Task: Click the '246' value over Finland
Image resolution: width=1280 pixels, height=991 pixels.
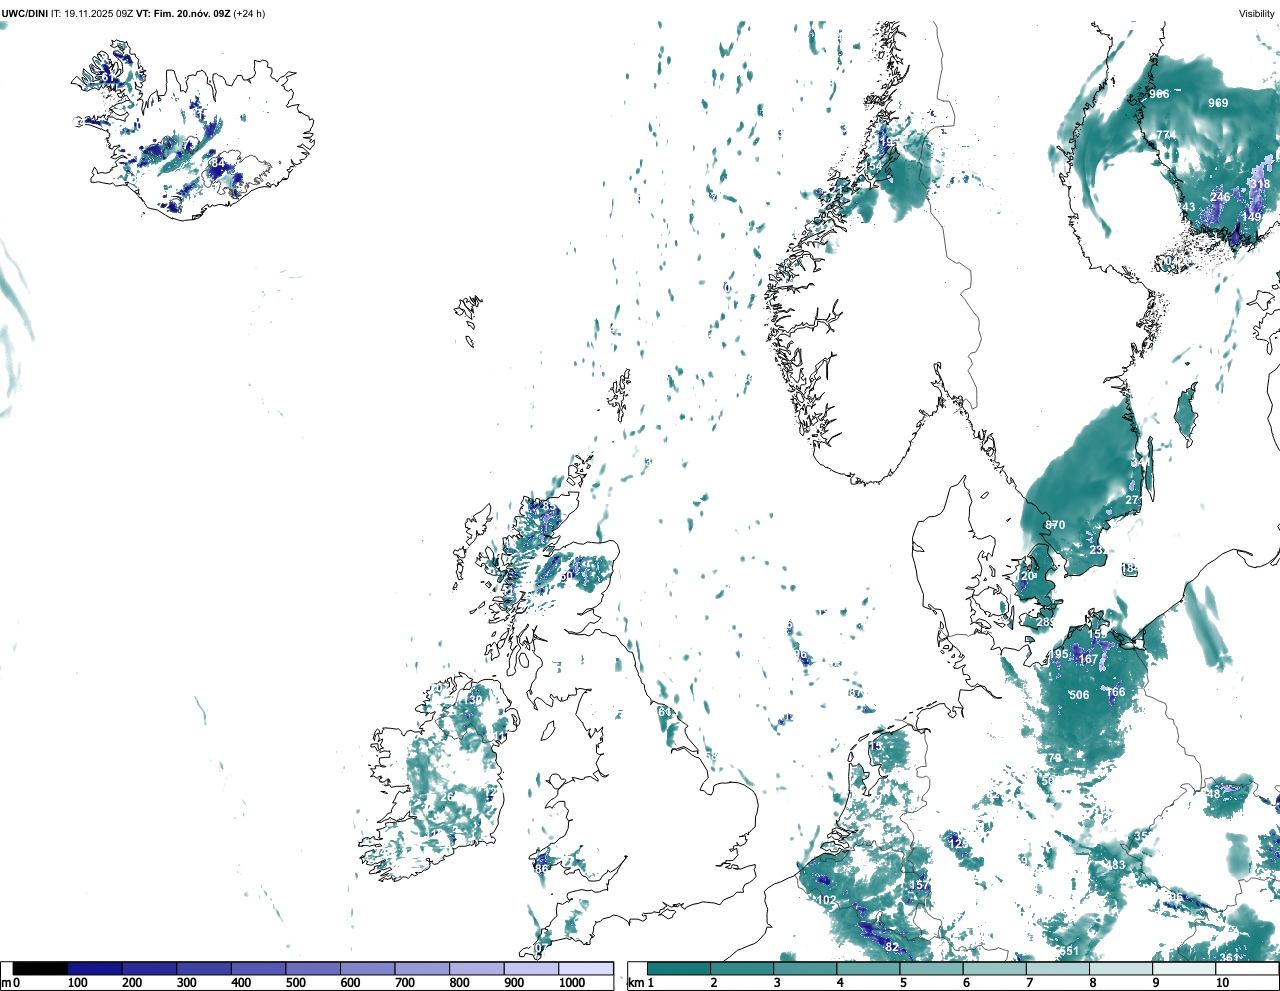Action: 1220,197
